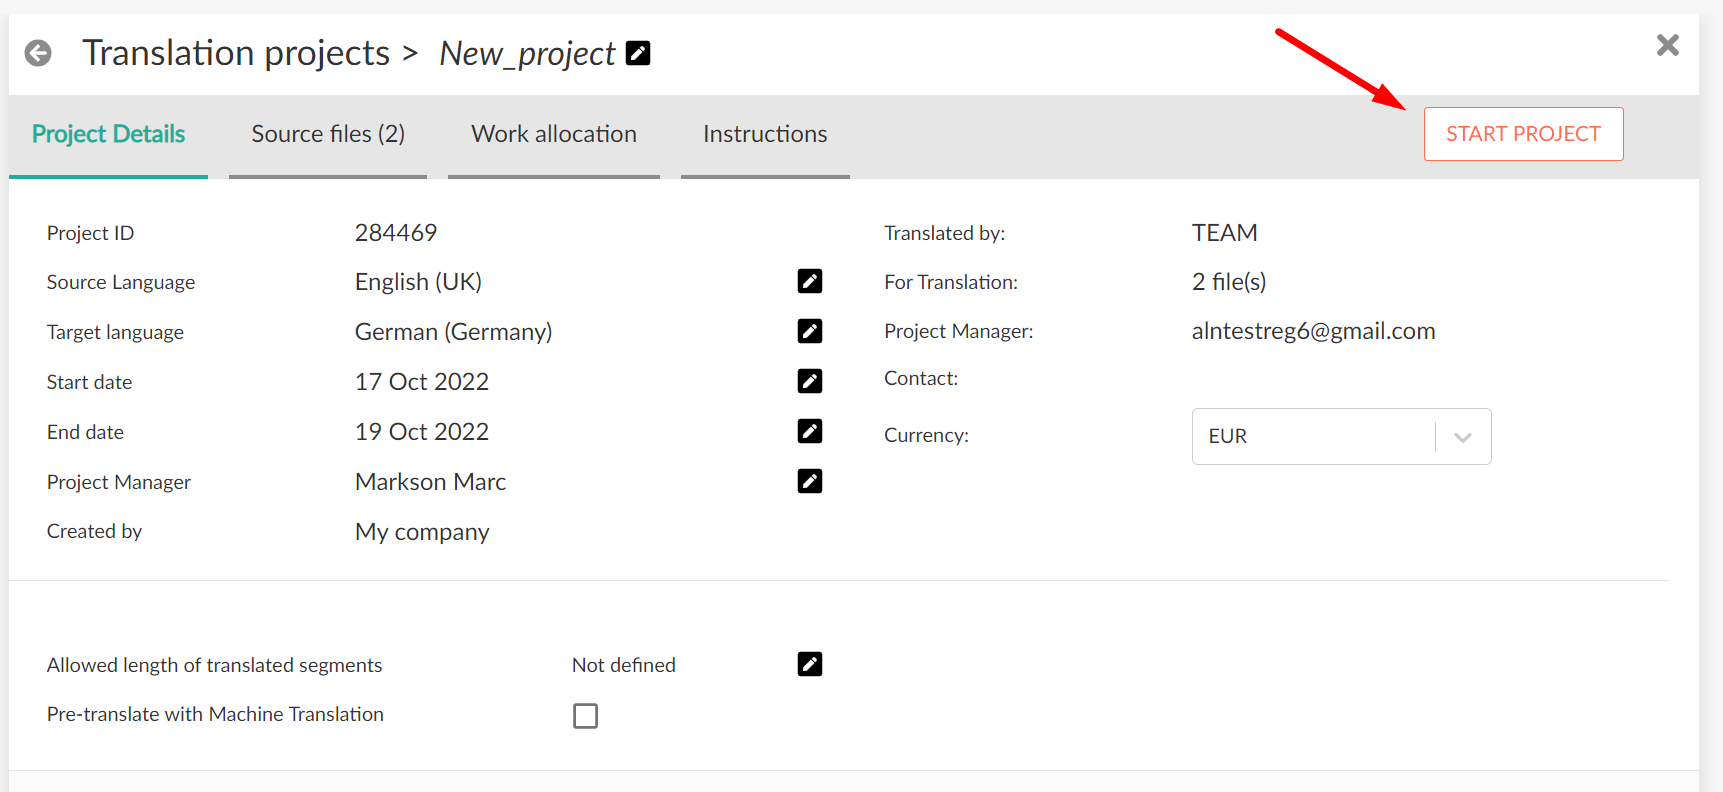Click the Allowed length of translated segments label
The image size is (1723, 792).
[x=214, y=665]
